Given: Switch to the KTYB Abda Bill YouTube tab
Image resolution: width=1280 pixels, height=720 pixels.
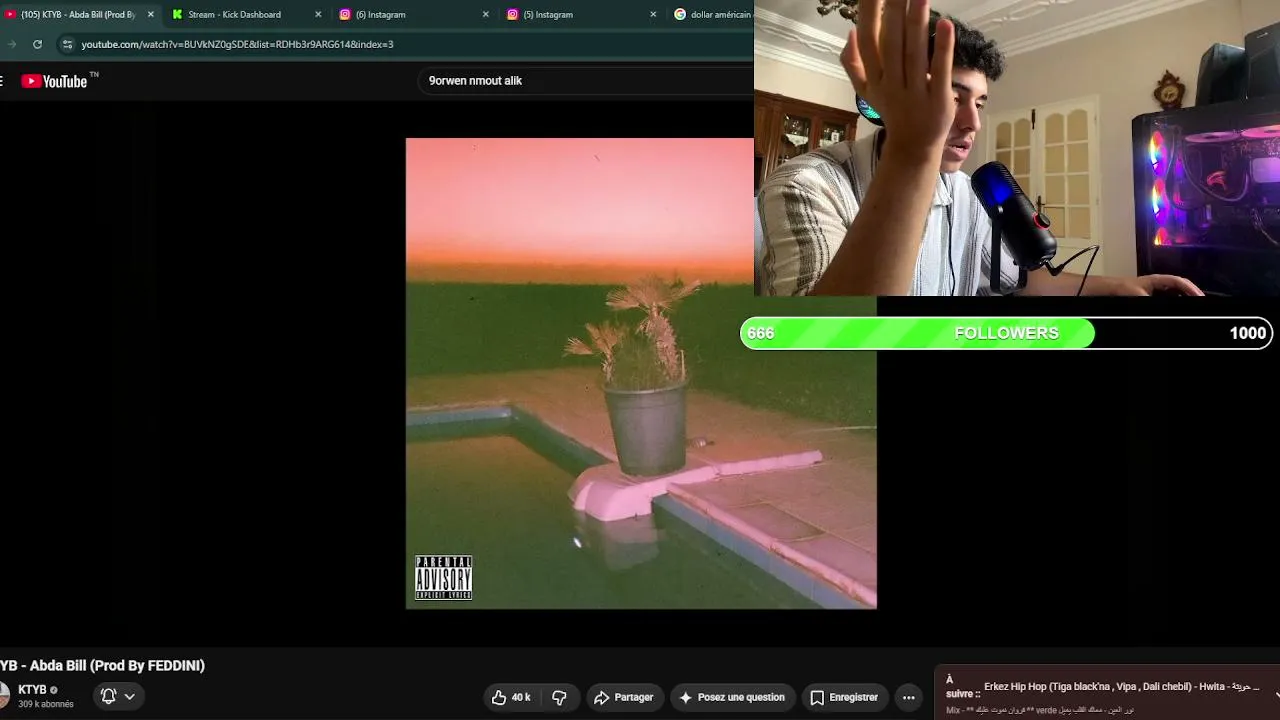Looking at the screenshot, I should [x=80, y=15].
